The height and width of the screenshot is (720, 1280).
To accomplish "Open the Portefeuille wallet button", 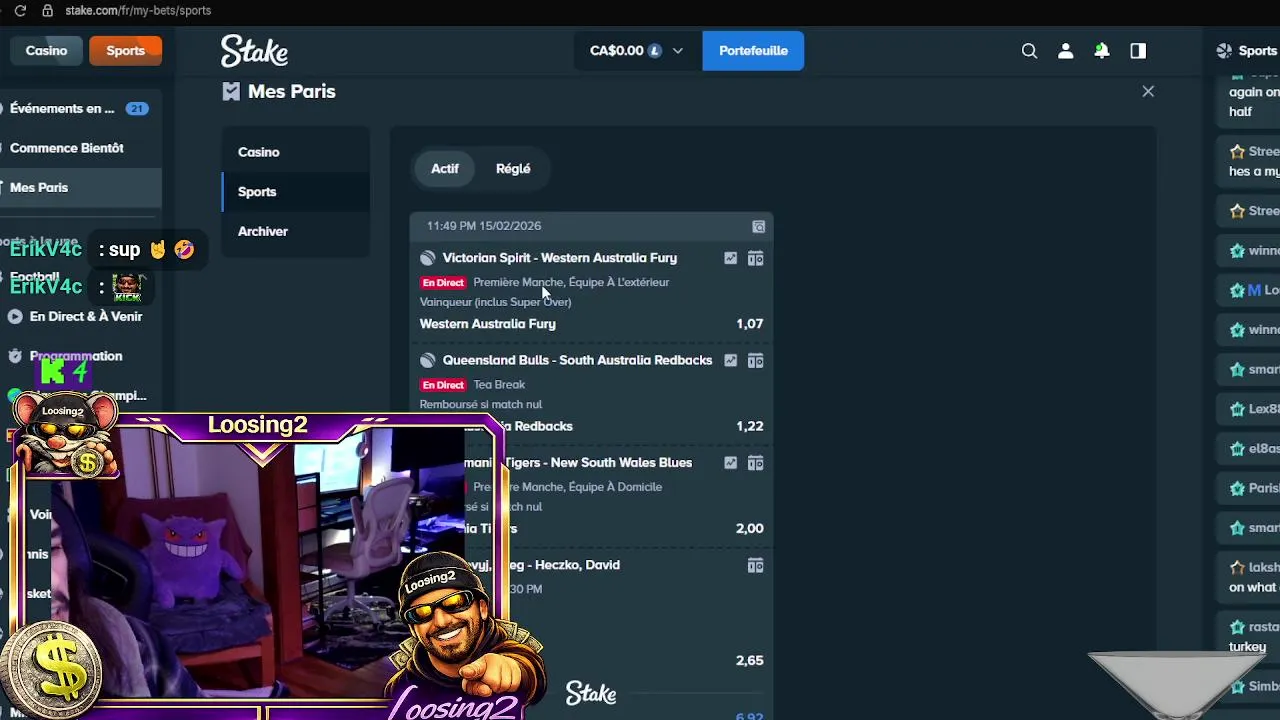I will pyautogui.click(x=753, y=51).
